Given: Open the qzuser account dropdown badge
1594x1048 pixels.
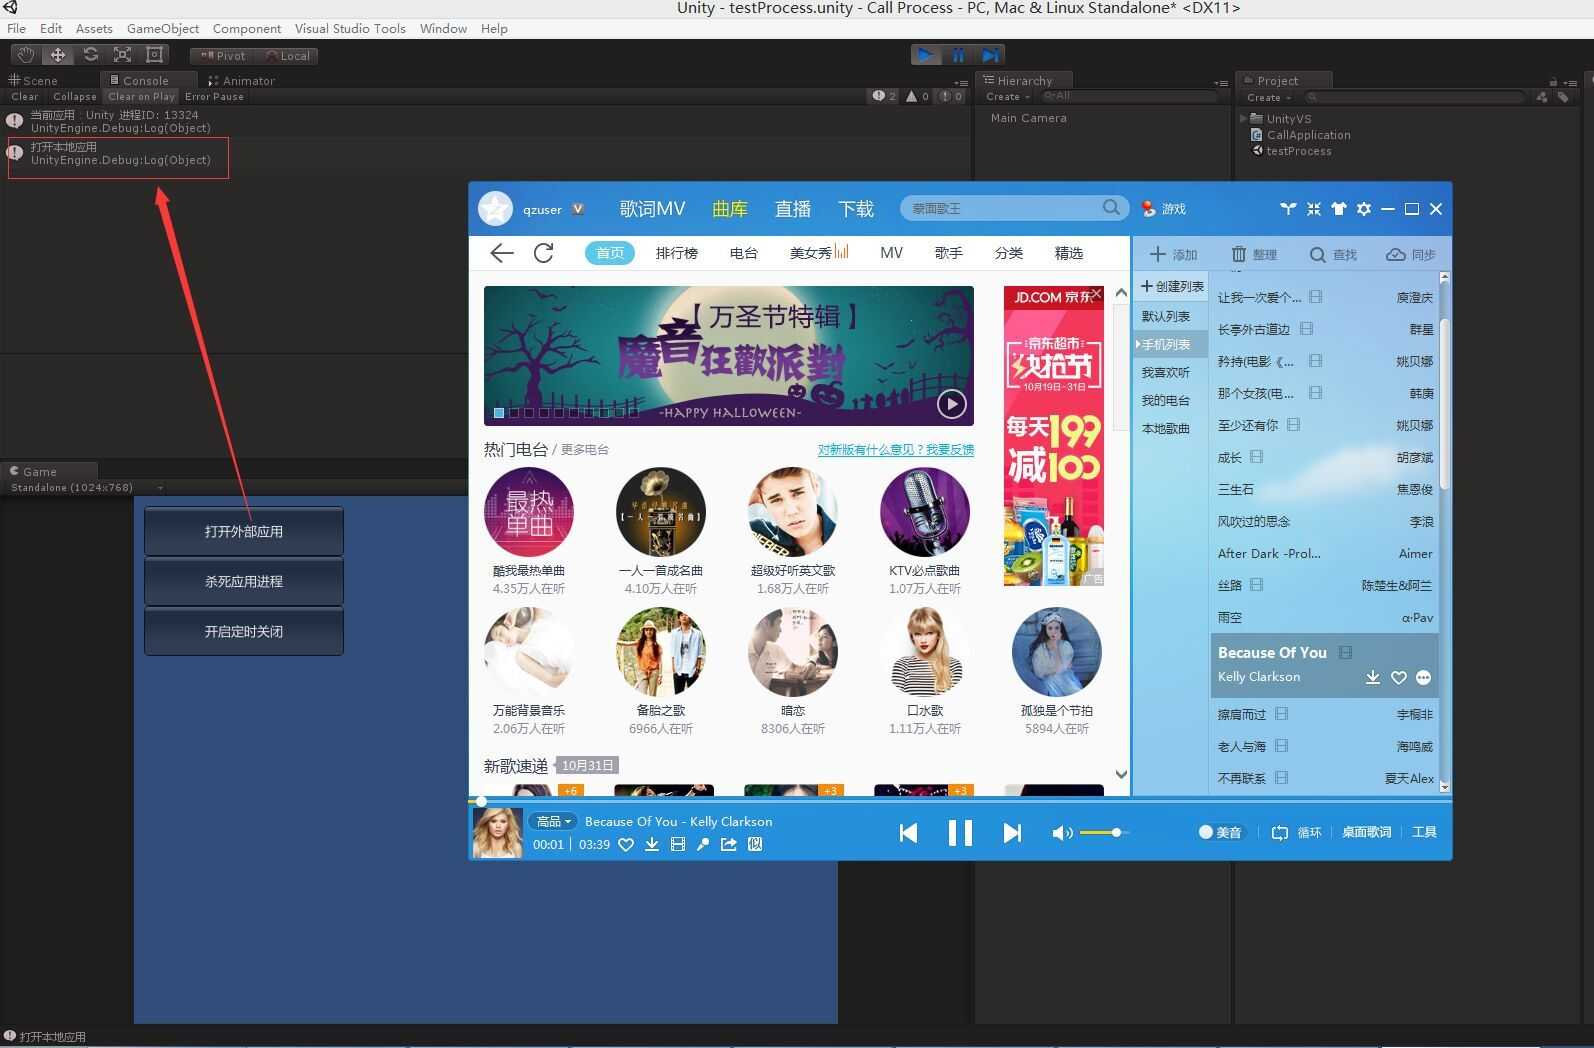Looking at the screenshot, I should click(x=578, y=209).
